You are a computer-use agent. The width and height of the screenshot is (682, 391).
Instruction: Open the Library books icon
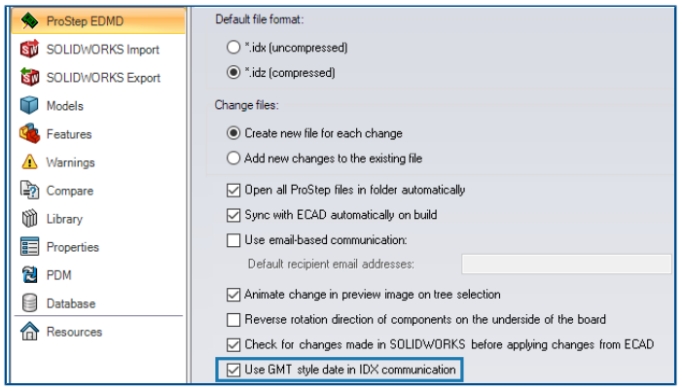coord(30,219)
